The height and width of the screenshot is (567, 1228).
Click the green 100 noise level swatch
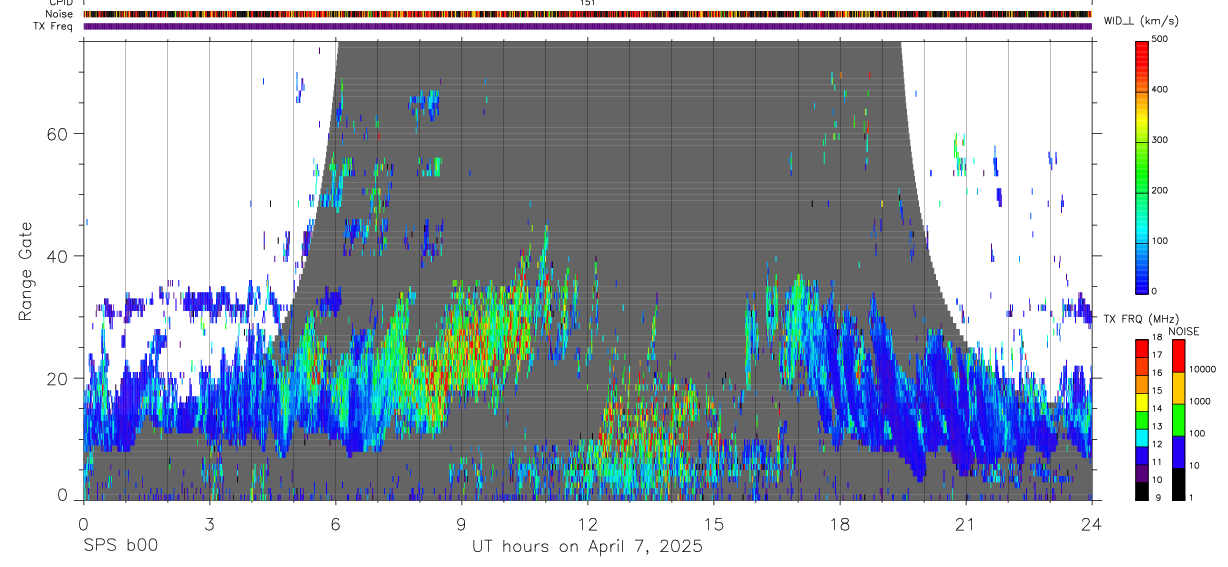tap(1178, 420)
